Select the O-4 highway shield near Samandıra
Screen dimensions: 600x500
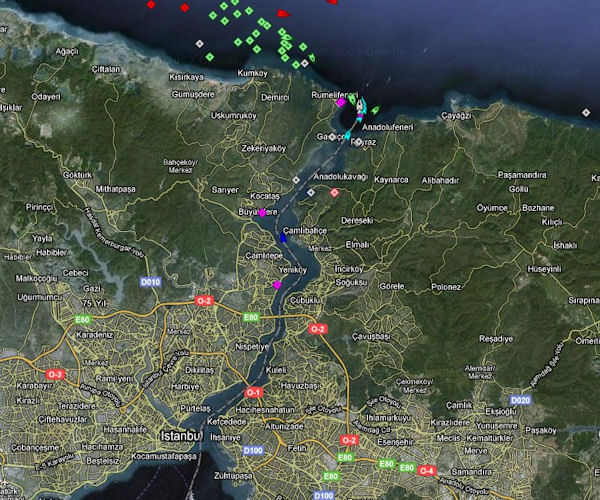point(427,469)
